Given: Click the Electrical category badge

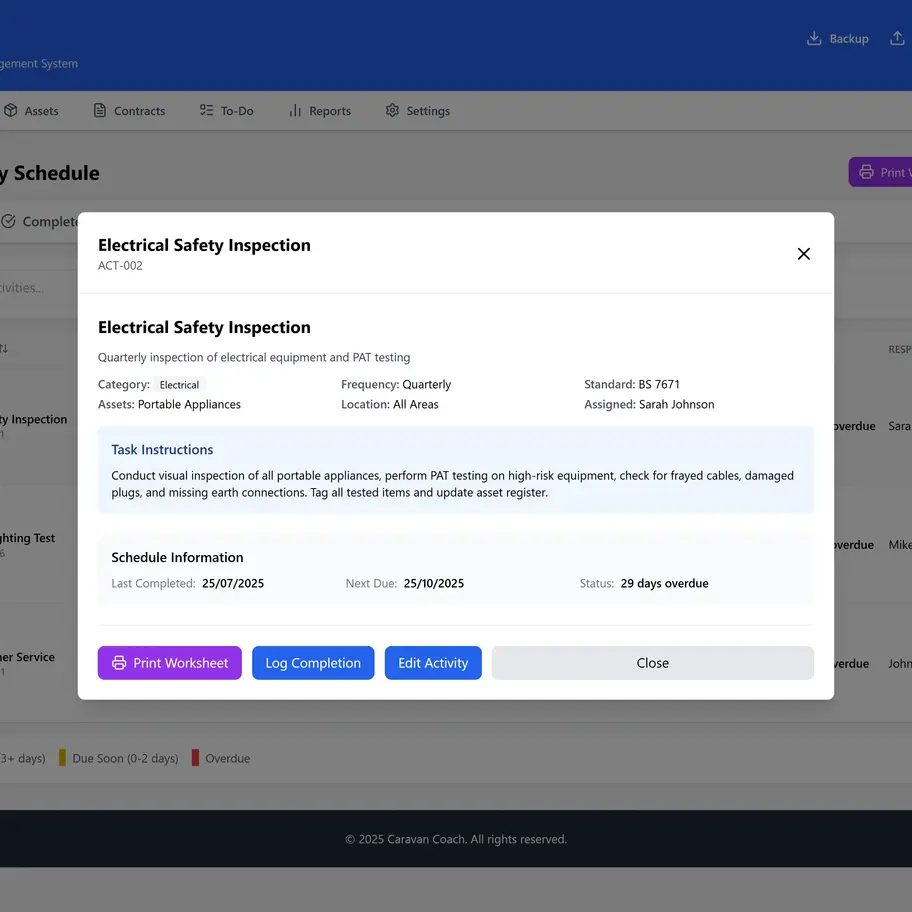Looking at the screenshot, I should coord(179,384).
